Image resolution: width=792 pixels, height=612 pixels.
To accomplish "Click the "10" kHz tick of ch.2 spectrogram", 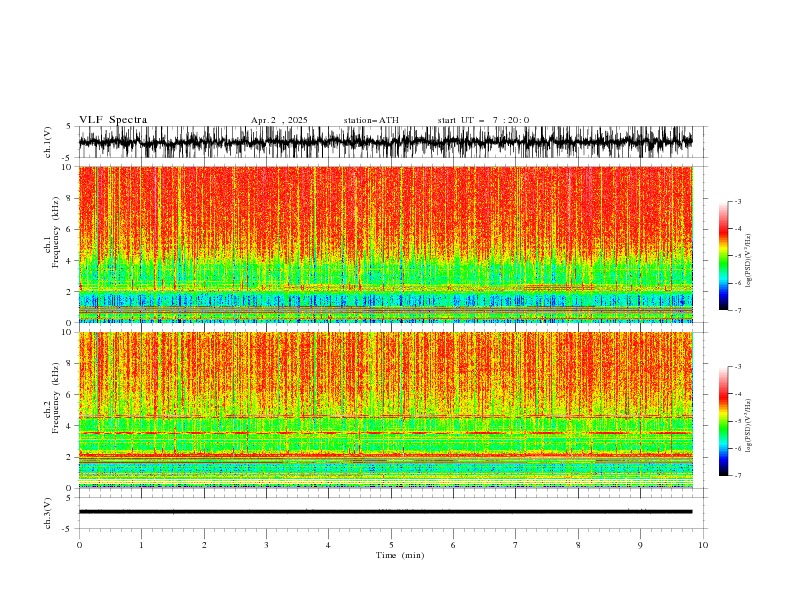I will point(68,332).
